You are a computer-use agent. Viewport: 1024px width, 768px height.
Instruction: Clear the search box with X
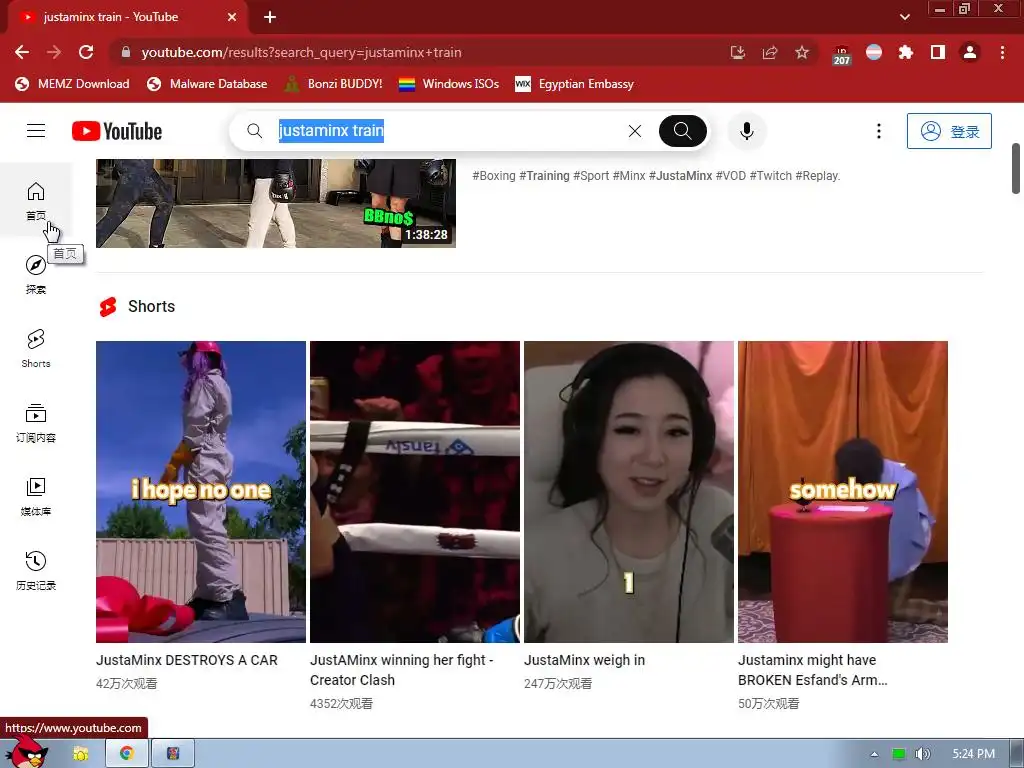[x=635, y=131]
